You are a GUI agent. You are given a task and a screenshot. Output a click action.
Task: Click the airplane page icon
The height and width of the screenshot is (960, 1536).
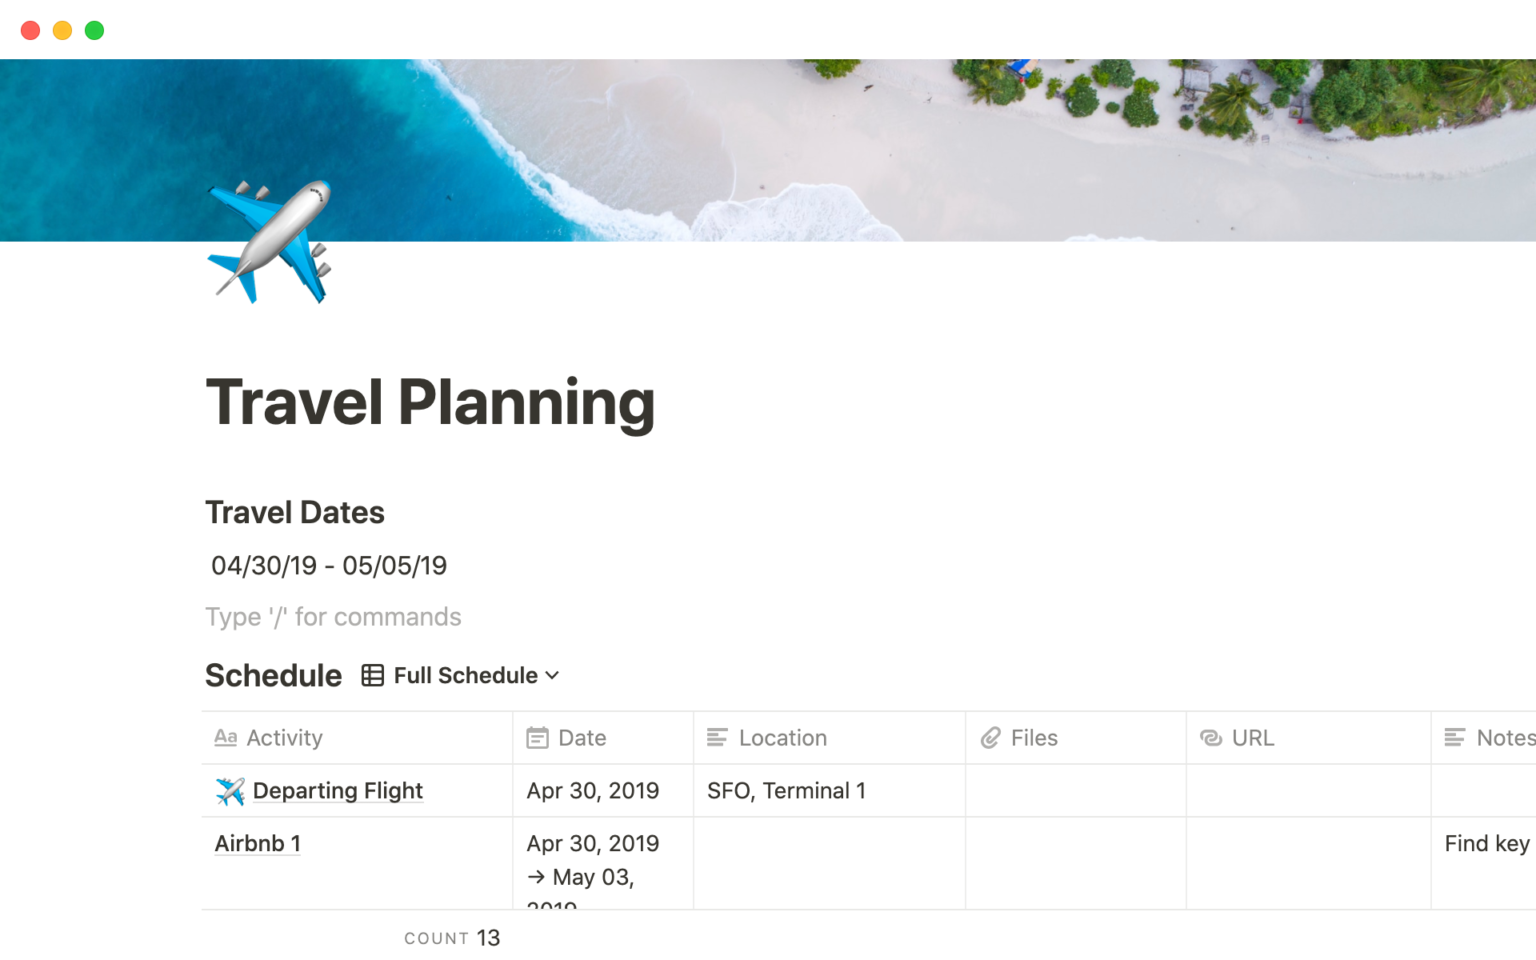point(269,241)
